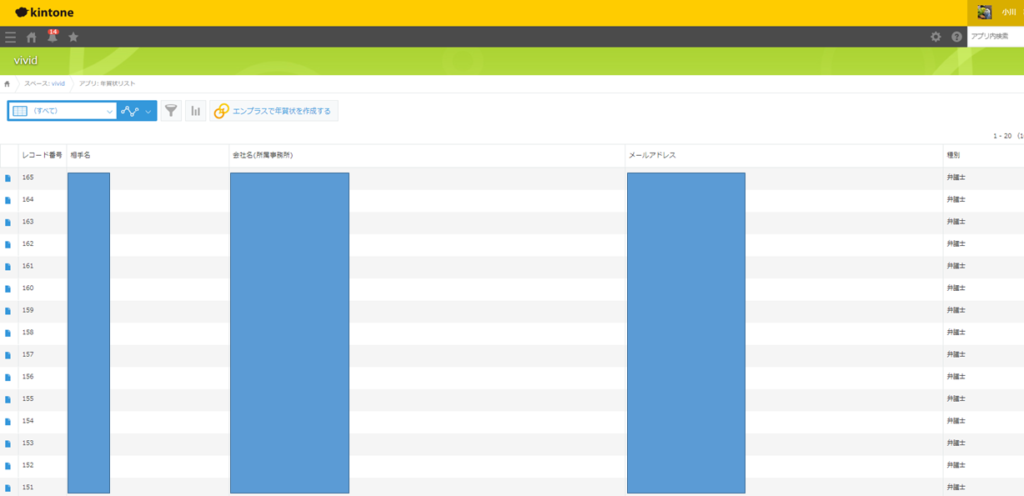This screenshot has width=1024, height=496.
Task: Click the アプリ内検索 search field
Action: click(995, 37)
